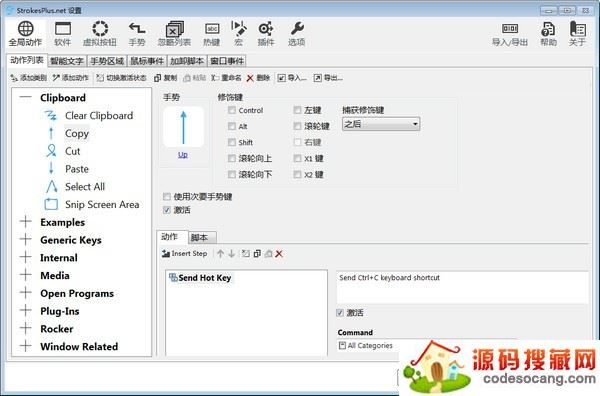Open the 帮助 help icon
This screenshot has height=396, width=600.
point(548,34)
